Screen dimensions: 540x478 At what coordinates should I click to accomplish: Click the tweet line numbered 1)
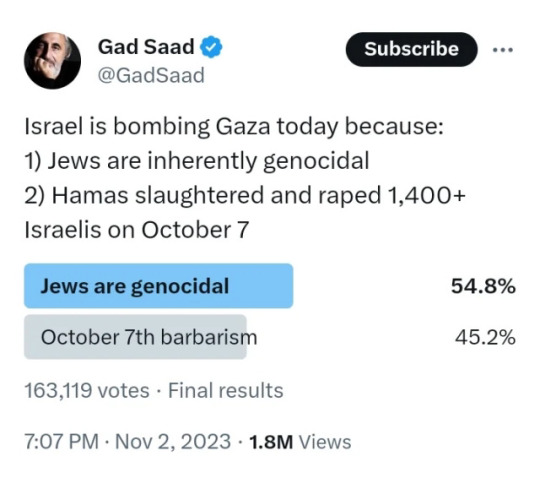point(197,161)
